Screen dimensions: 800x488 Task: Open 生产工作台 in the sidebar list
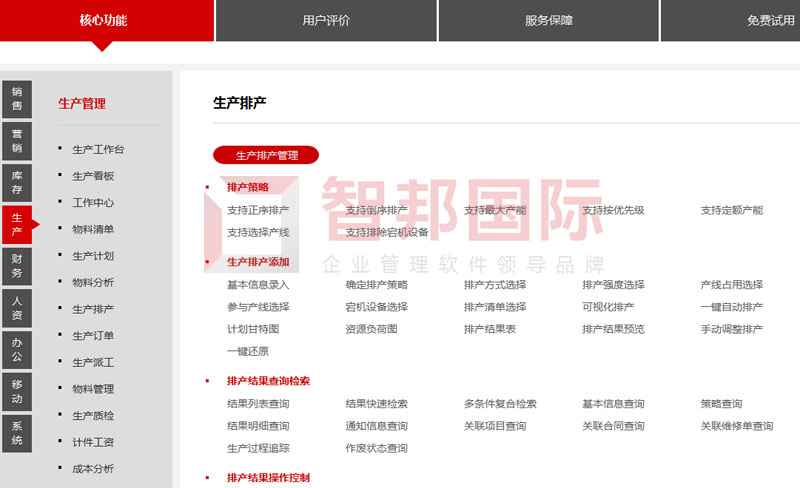pos(98,150)
